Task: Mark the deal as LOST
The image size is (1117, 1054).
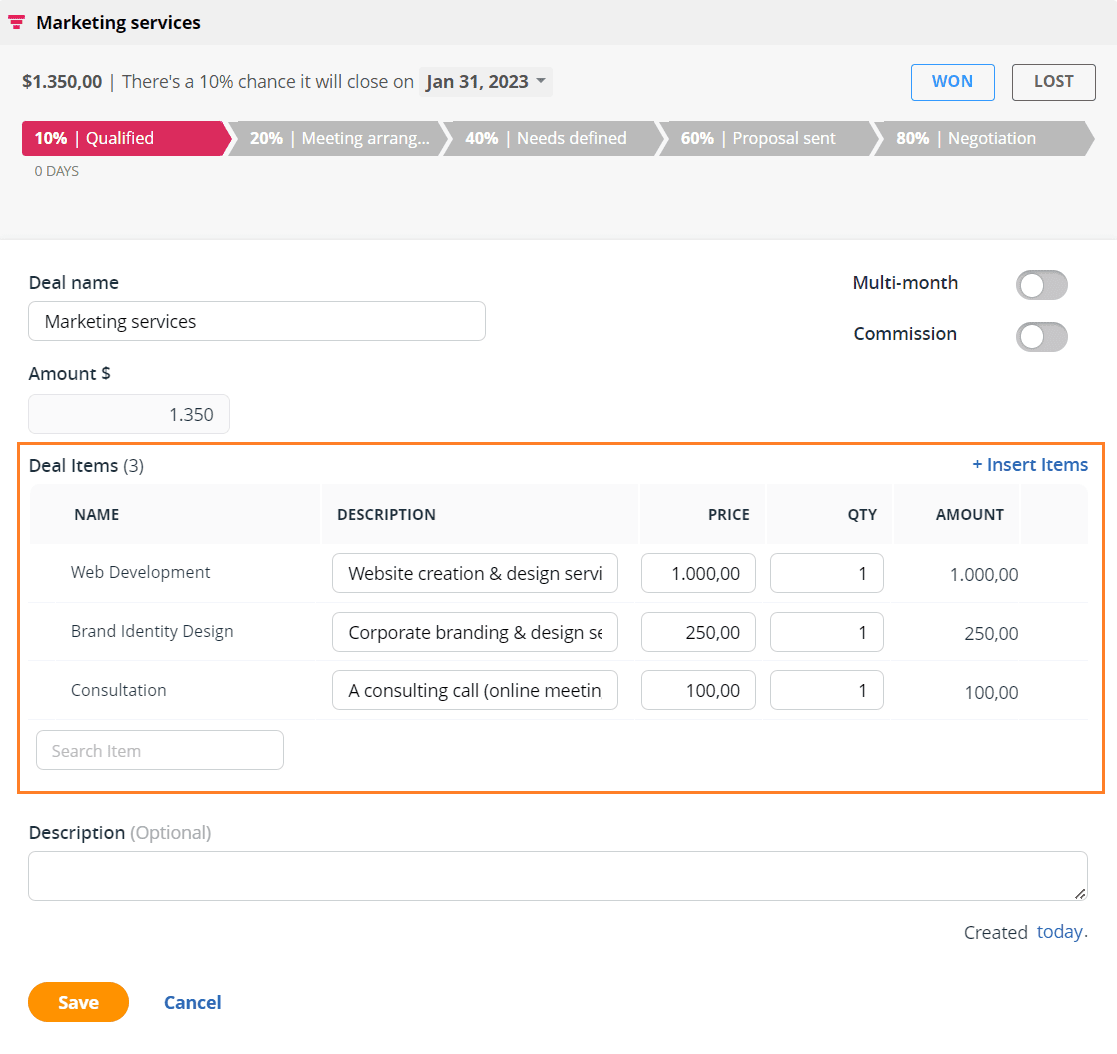Action: click(1053, 82)
